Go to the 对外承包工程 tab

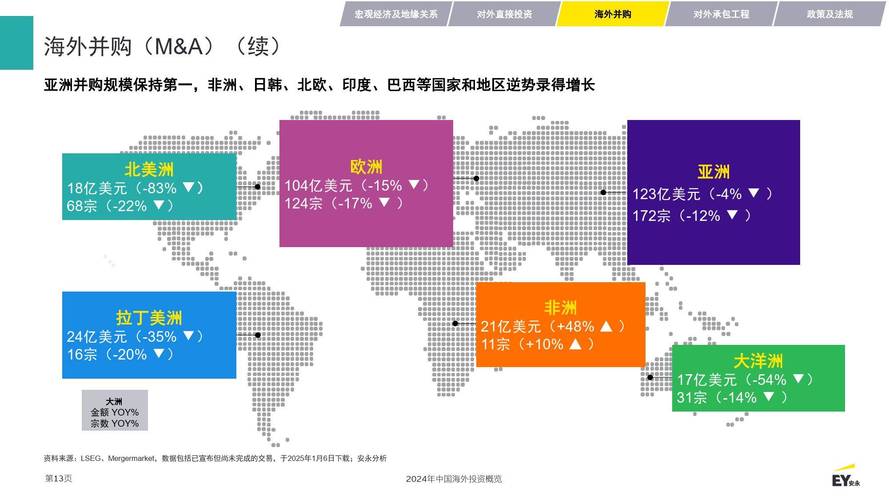coord(722,14)
